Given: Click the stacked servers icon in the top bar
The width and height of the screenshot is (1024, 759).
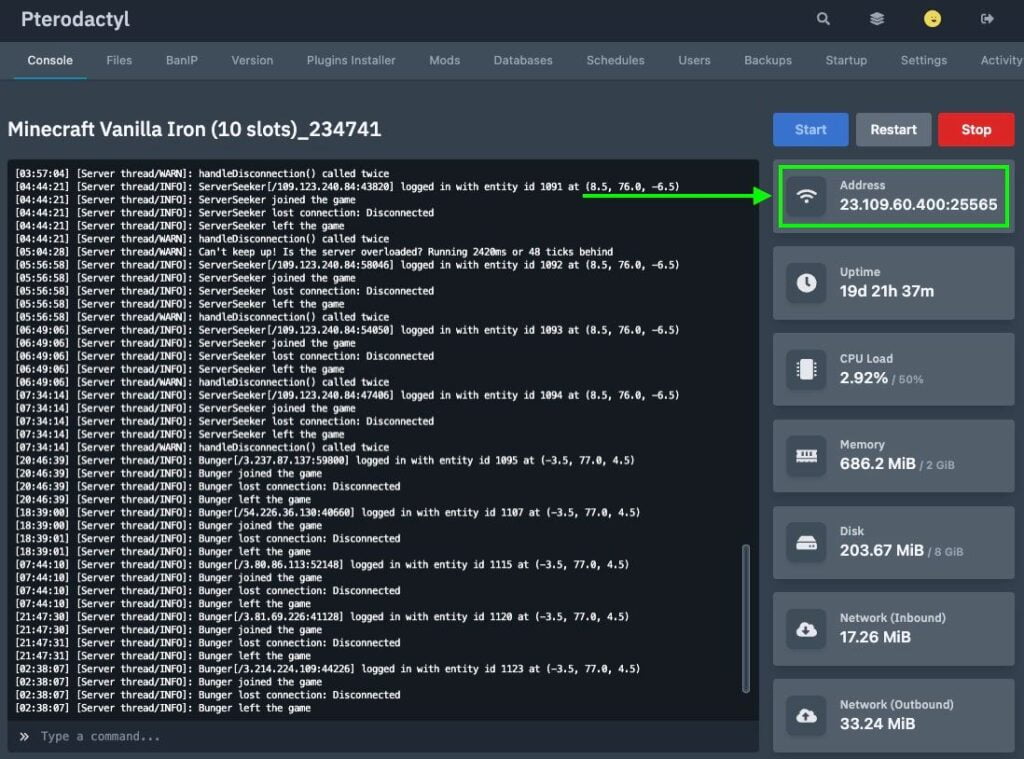Looking at the screenshot, I should click(x=877, y=19).
